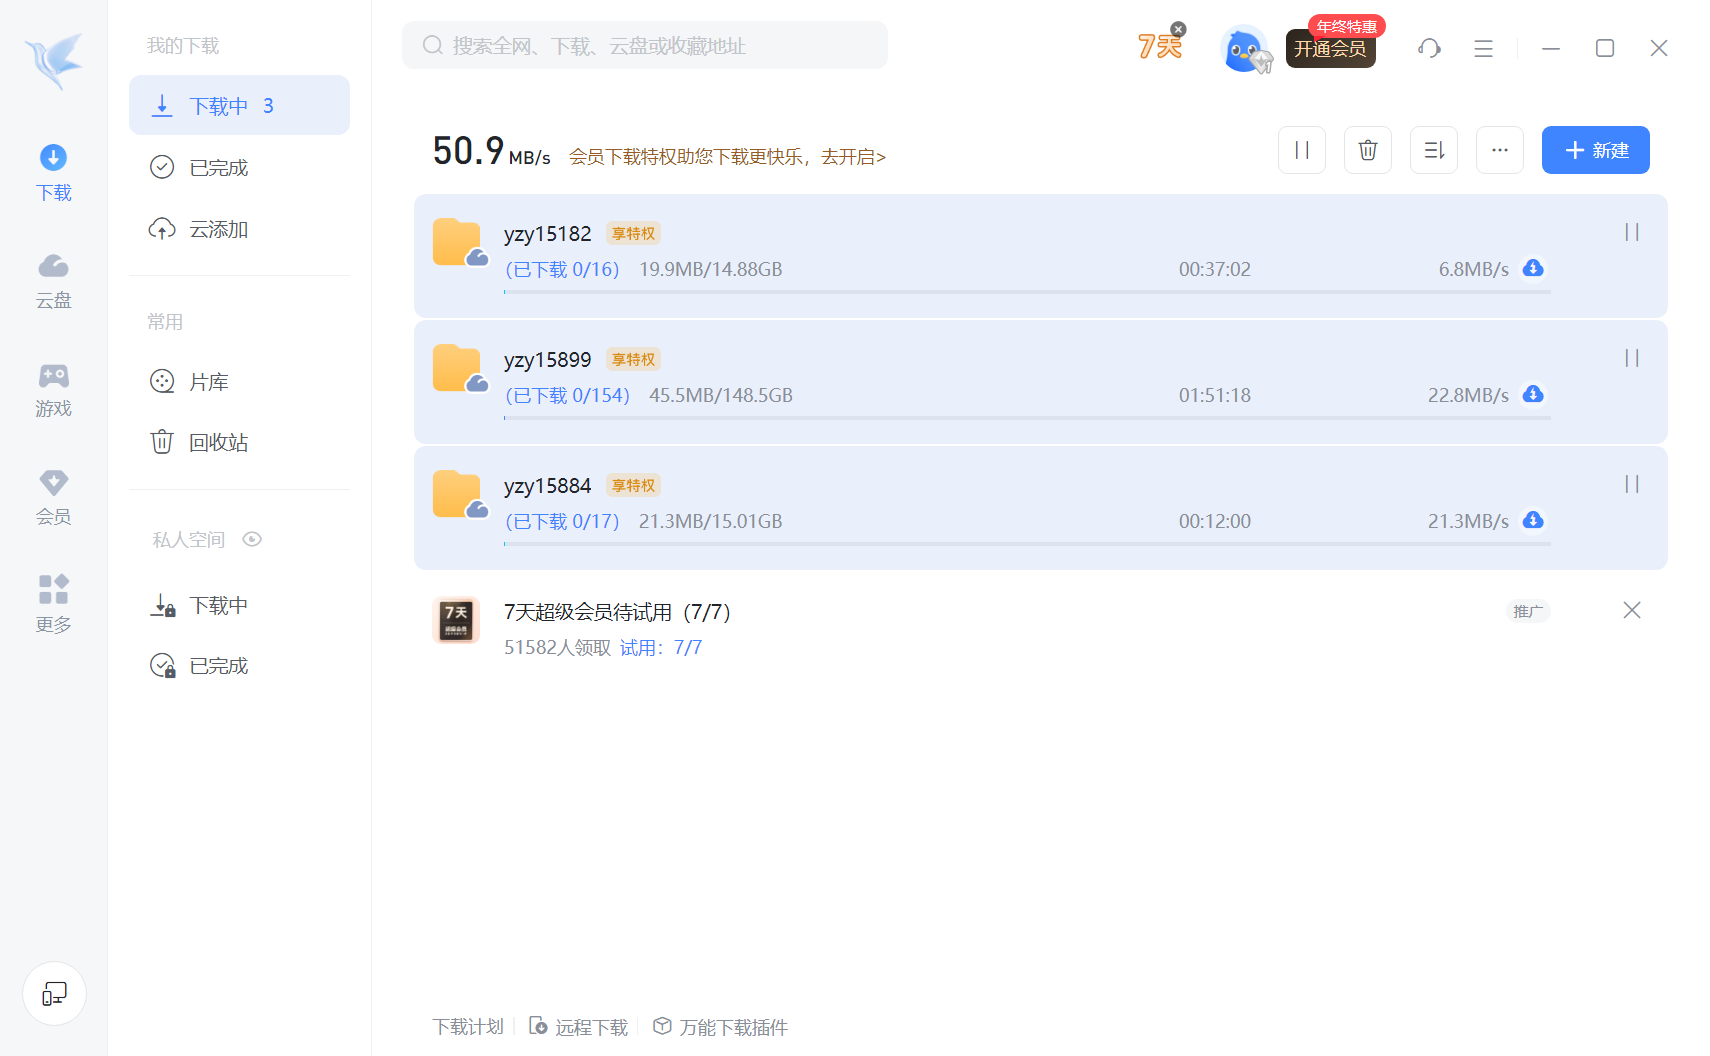Click cloud acceleration icon for yzy15899

click(x=1533, y=394)
